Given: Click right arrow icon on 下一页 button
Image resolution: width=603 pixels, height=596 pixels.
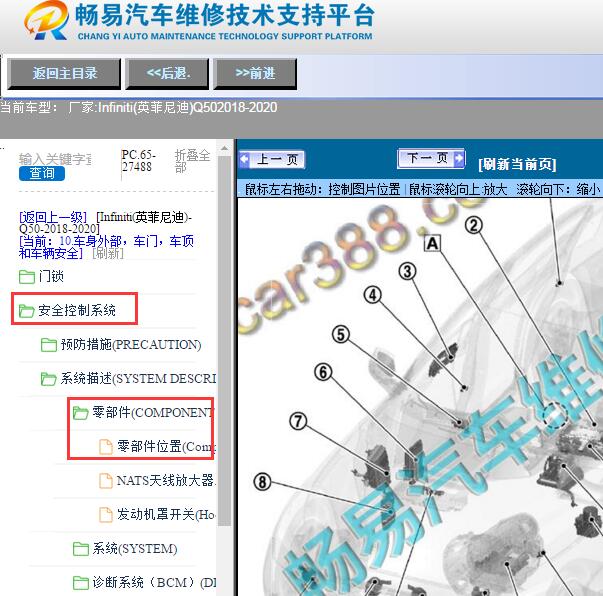Looking at the screenshot, I should [x=459, y=158].
